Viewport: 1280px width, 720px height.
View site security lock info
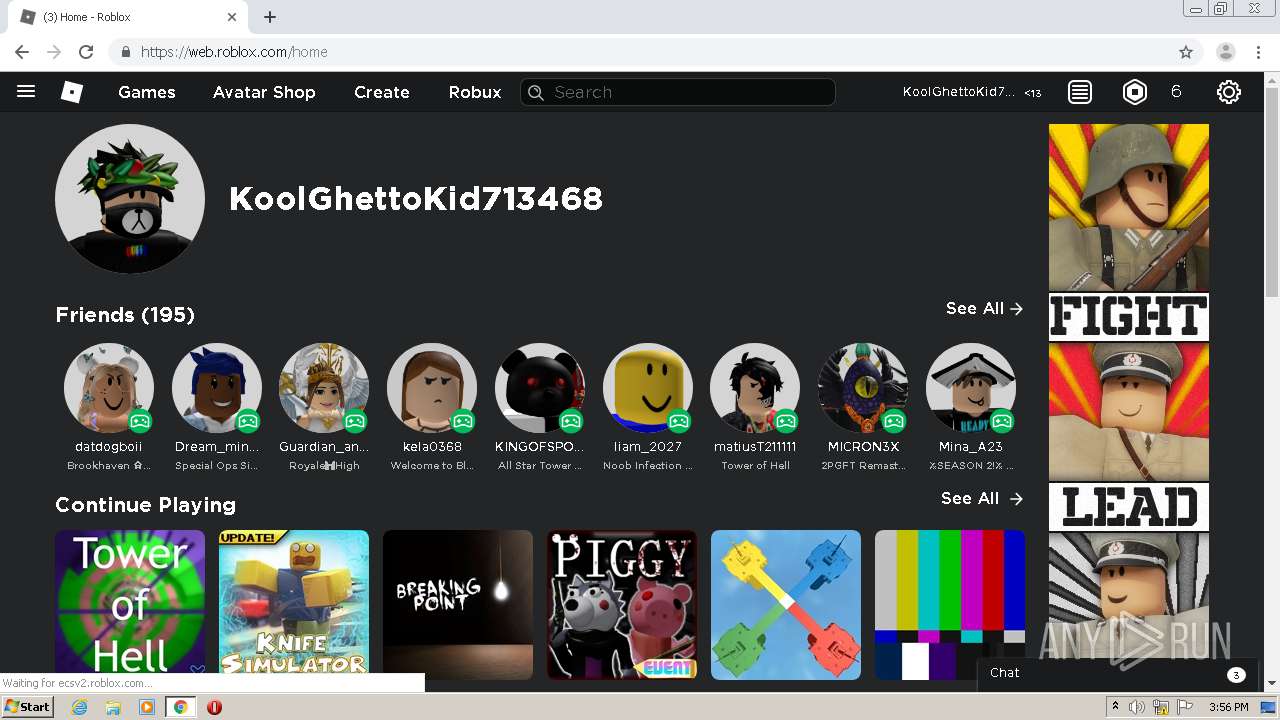coord(126,52)
